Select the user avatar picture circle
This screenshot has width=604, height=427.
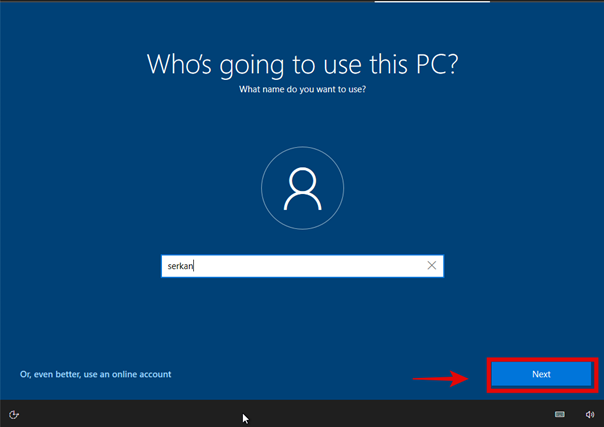302,188
